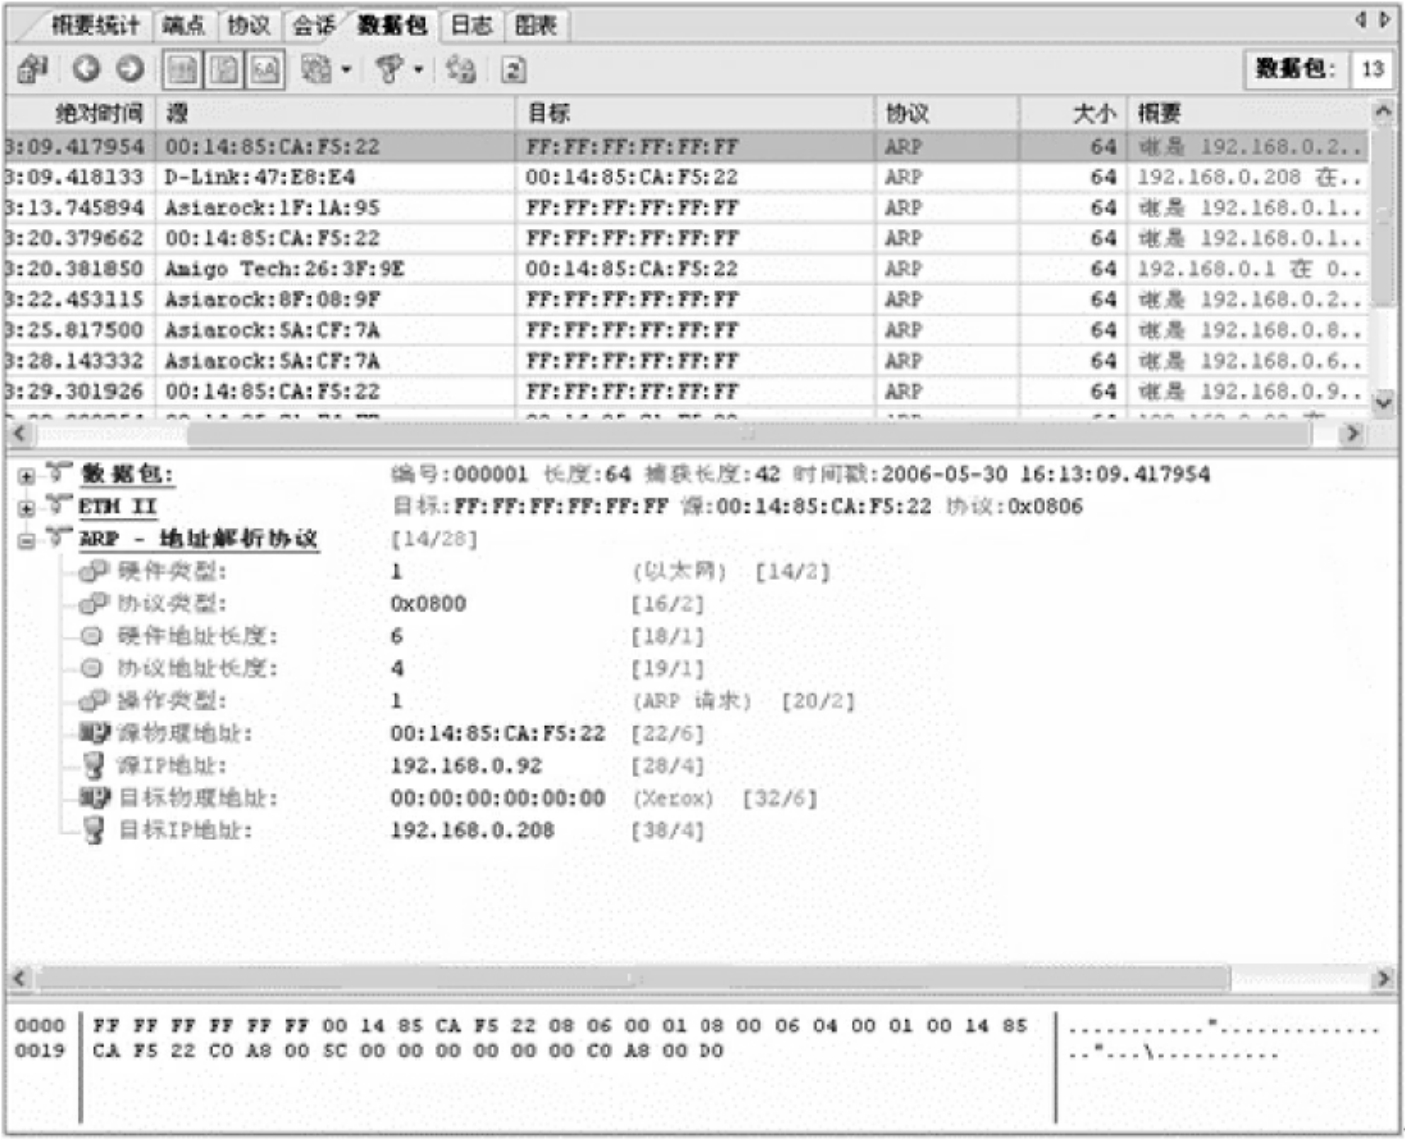Click the forward navigation arrow icon
Image resolution: width=1405 pixels, height=1140 pixels.
(130, 68)
